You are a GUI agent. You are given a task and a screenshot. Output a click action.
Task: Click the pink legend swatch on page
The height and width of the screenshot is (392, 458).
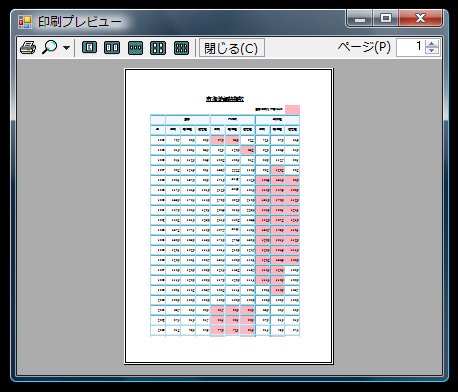pos(292,109)
